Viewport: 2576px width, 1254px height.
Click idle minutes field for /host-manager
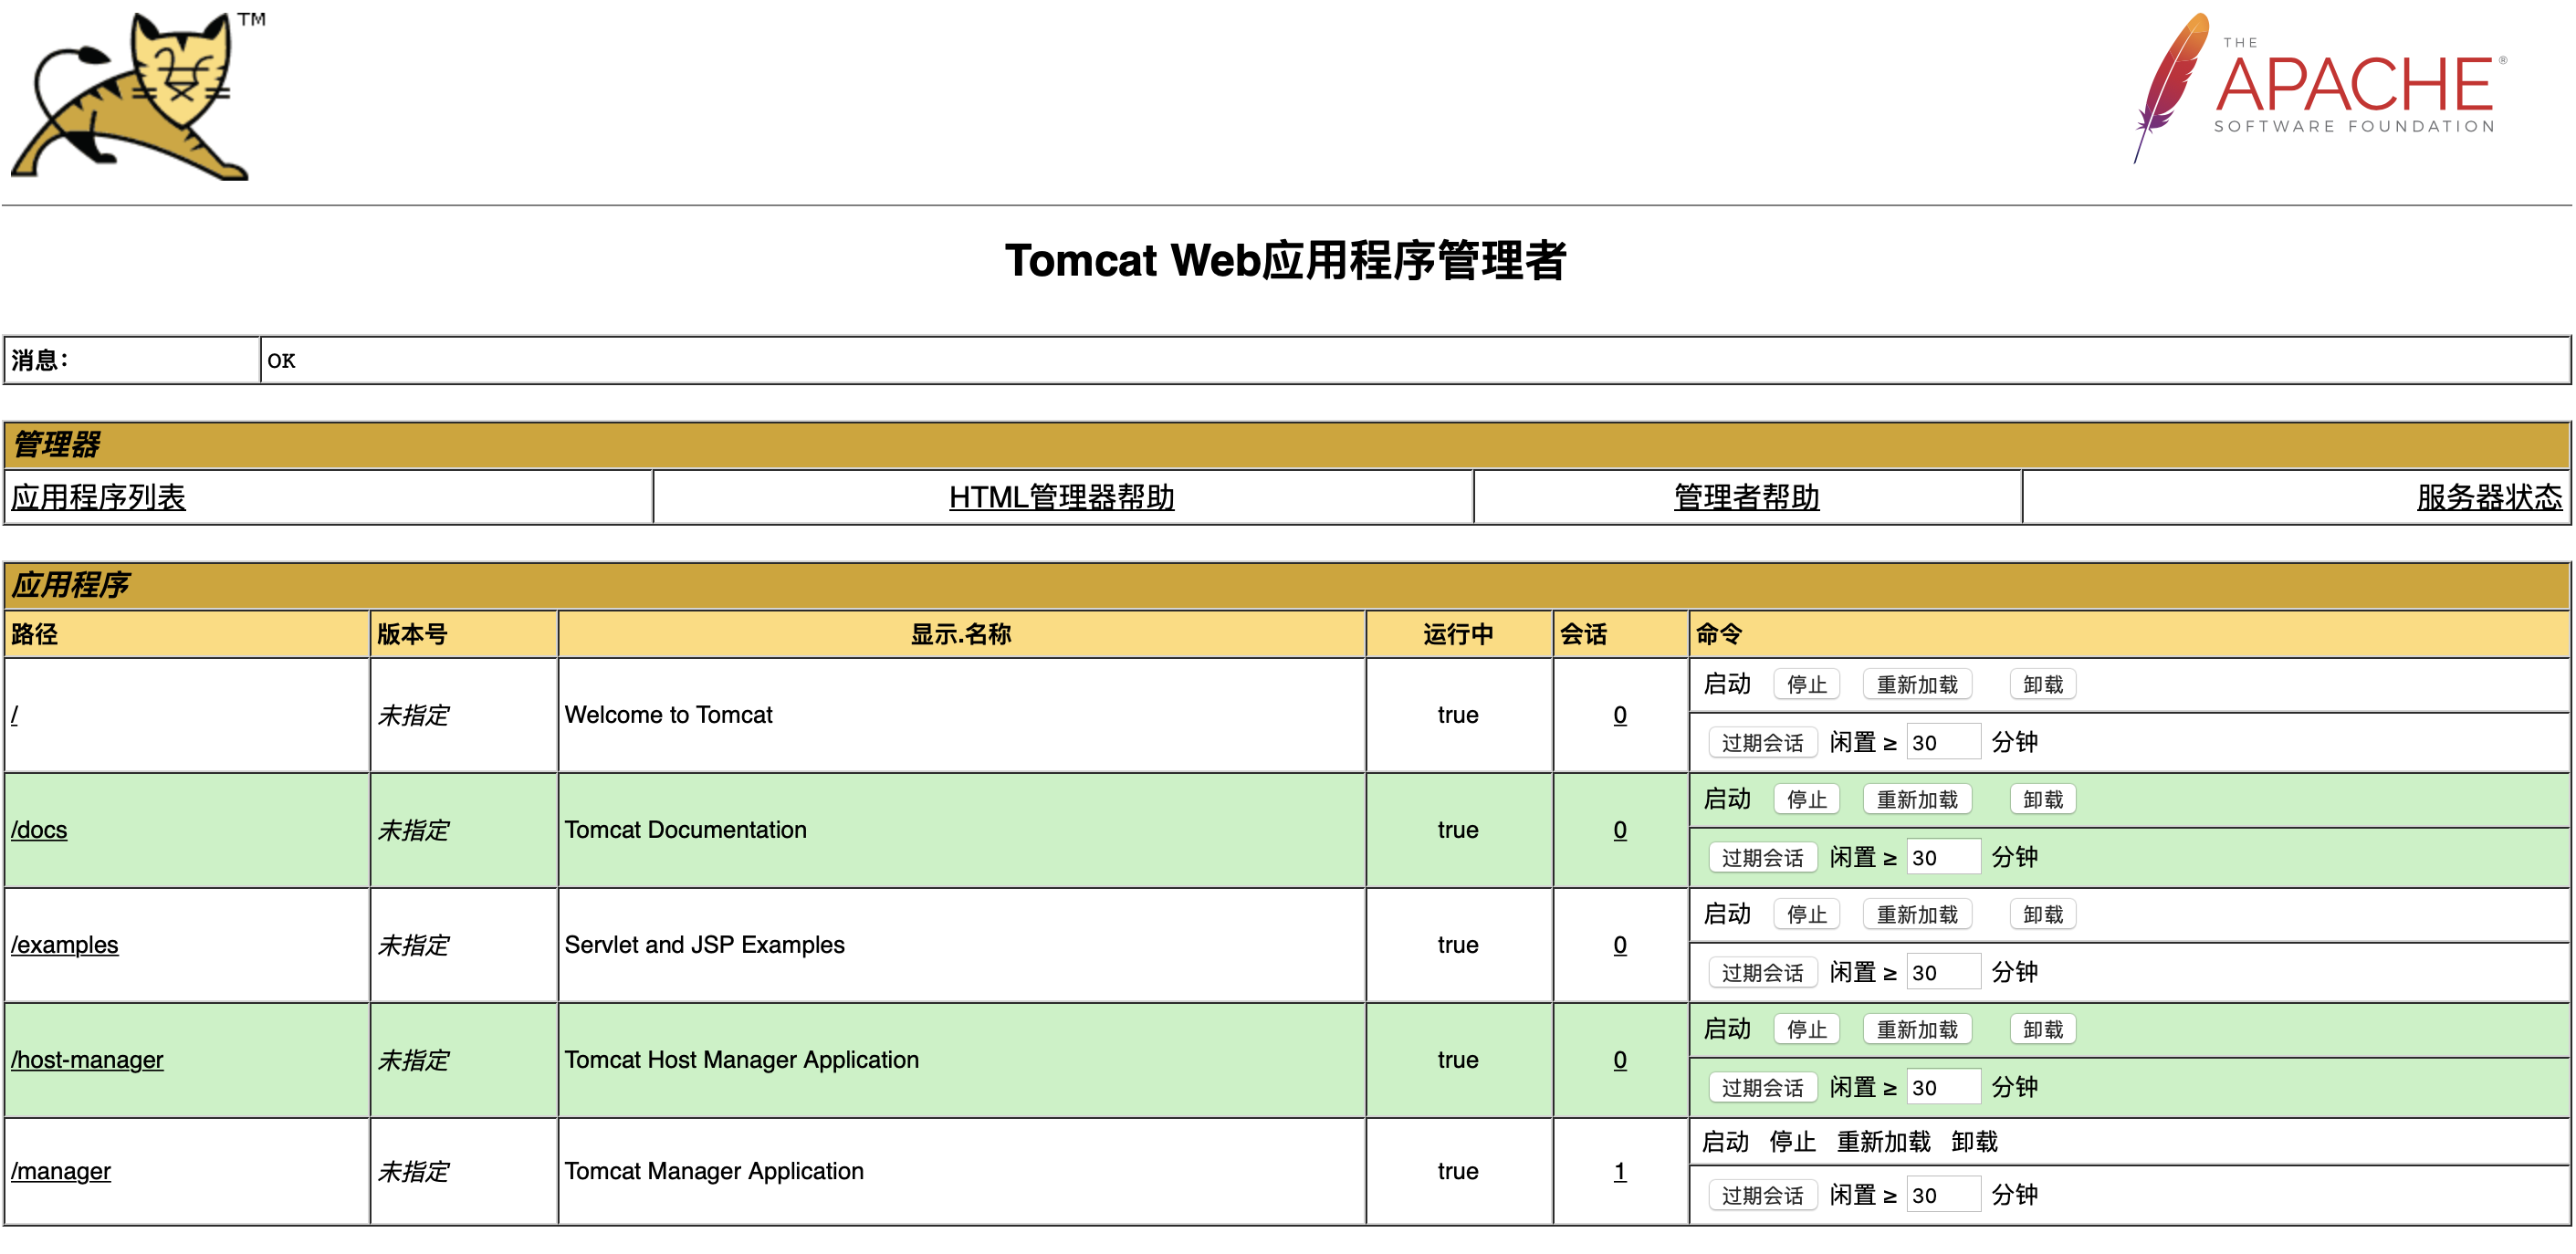tap(1943, 1087)
